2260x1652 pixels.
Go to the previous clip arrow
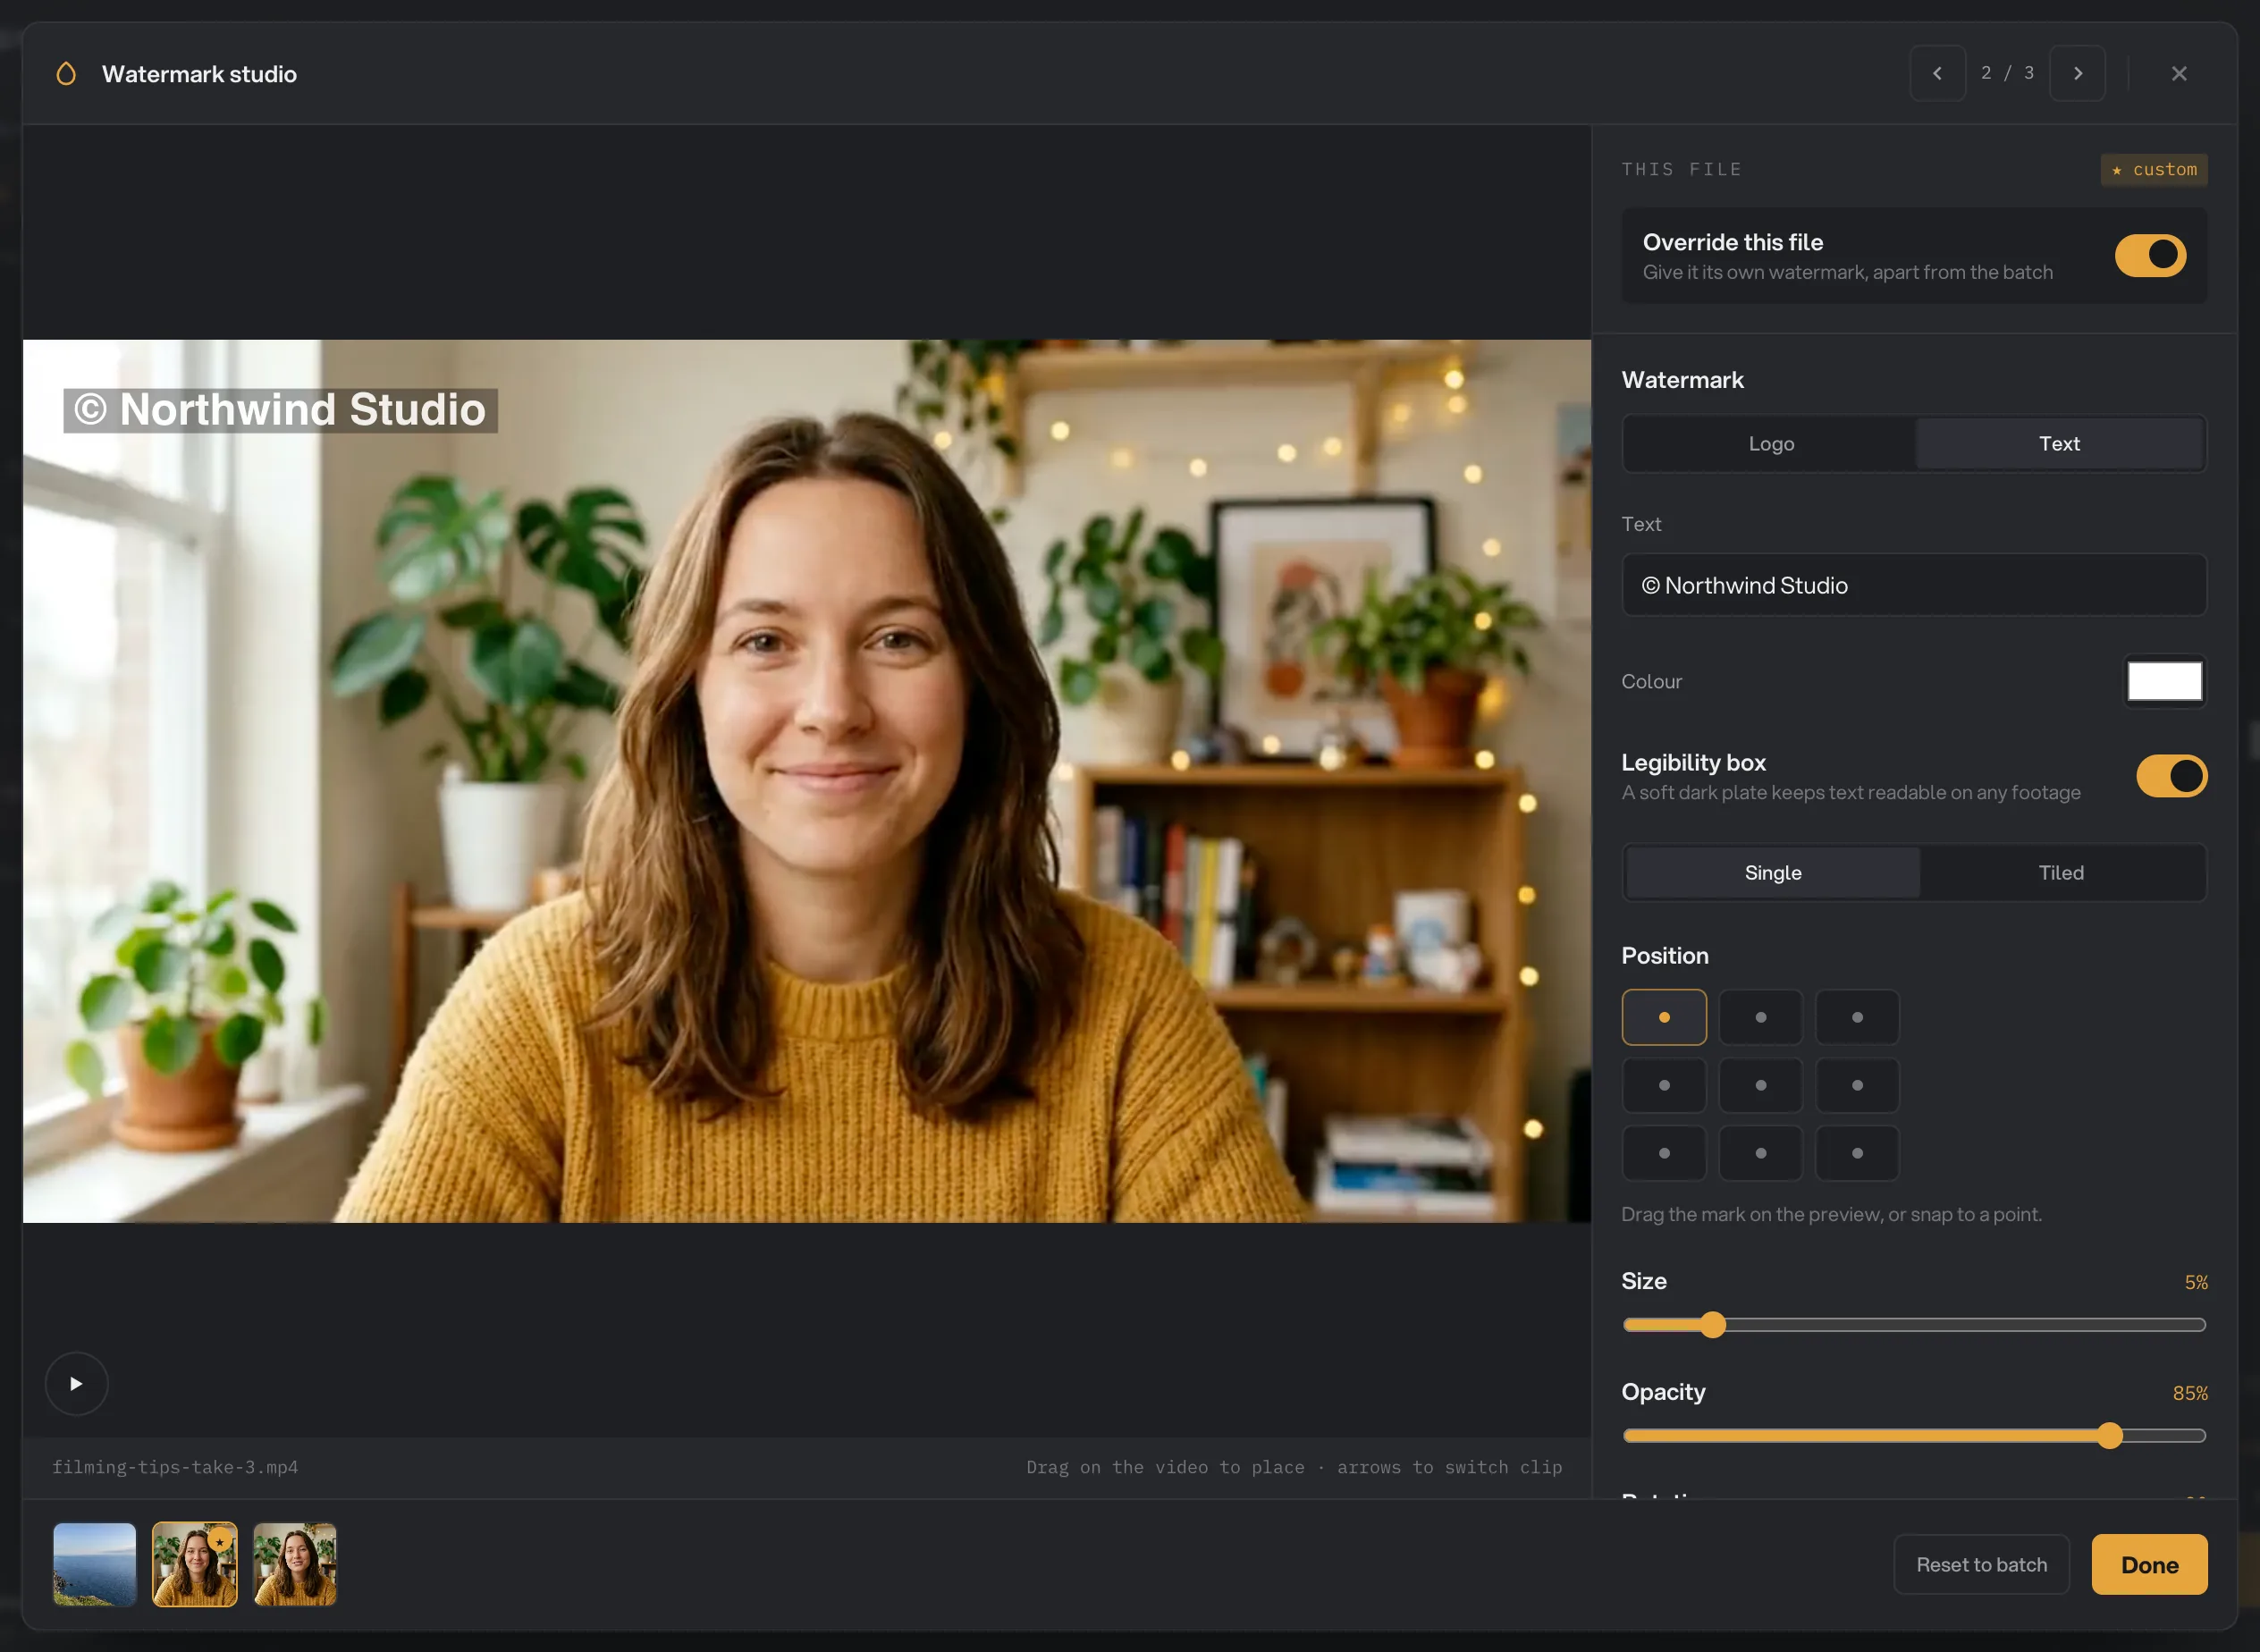point(1937,73)
